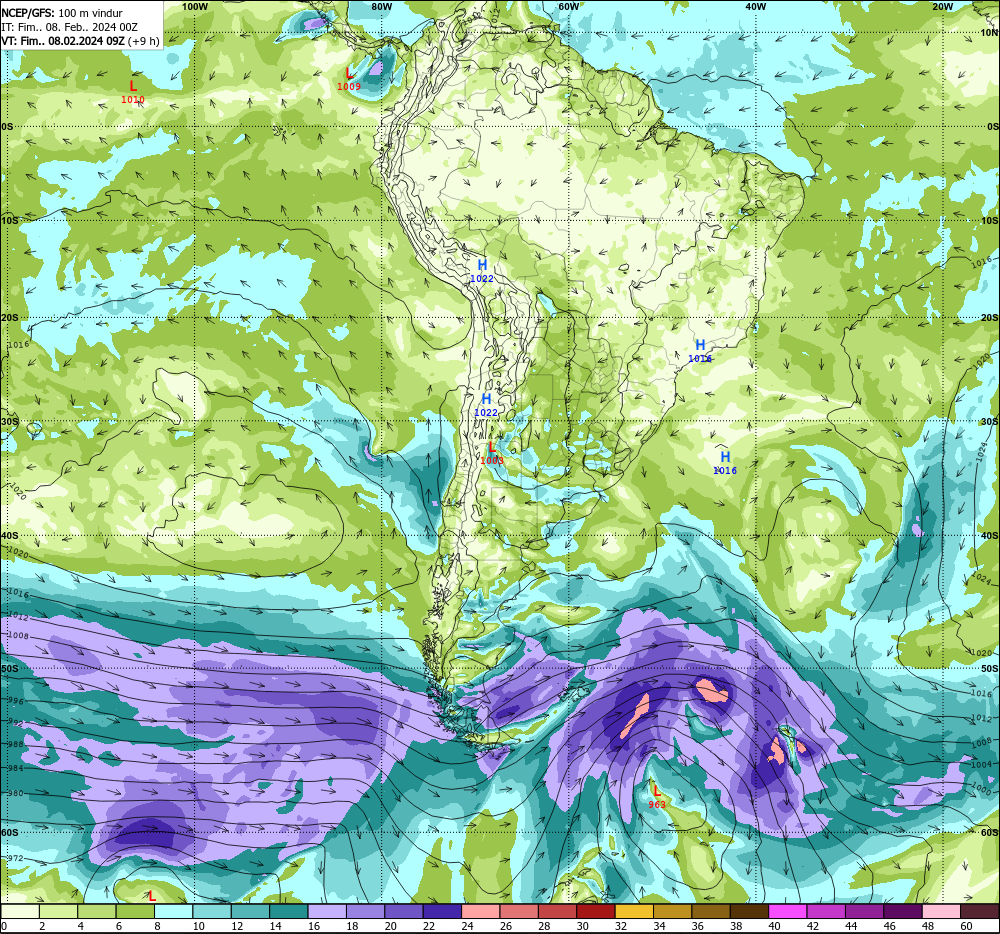
Task: Click the pale yellow 0–2 legend swatch
Action: tap(20, 911)
